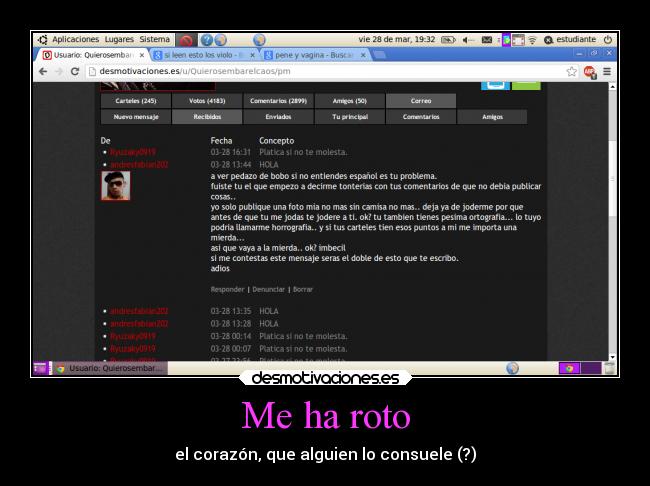650x486 pixels.
Task: Click the window-shaped tray icon next to the Wi-Fi icon
Action: 518,40
